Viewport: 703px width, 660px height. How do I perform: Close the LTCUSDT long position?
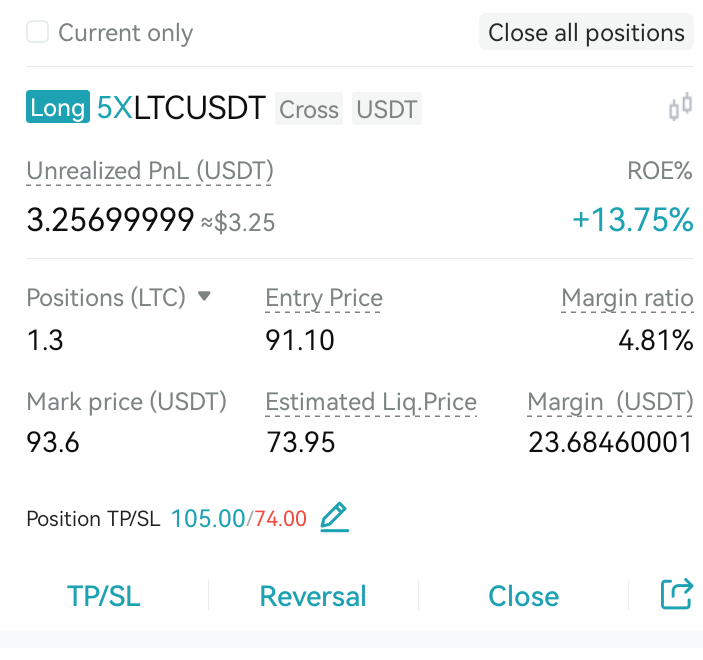coord(523,596)
